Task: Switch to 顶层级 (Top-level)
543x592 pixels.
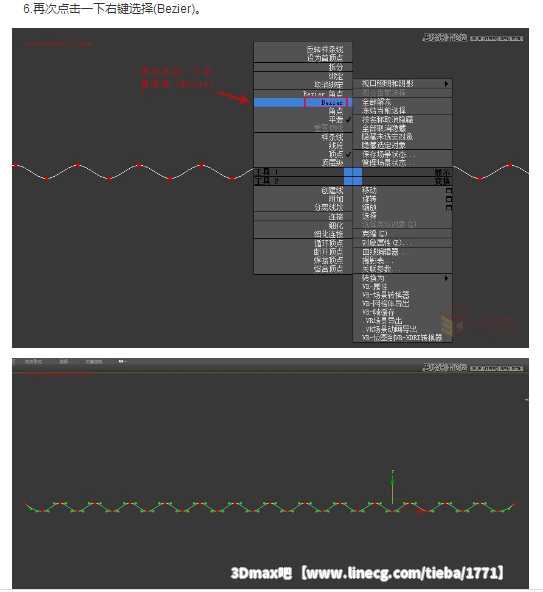Action: [332, 163]
